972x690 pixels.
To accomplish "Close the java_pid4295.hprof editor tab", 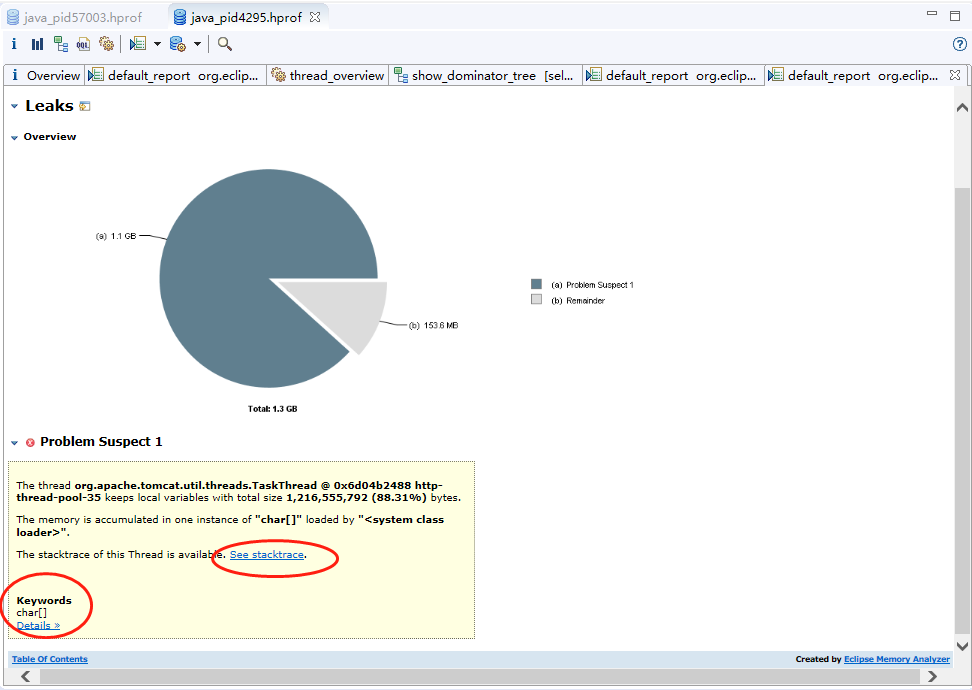I will tap(315, 17).
